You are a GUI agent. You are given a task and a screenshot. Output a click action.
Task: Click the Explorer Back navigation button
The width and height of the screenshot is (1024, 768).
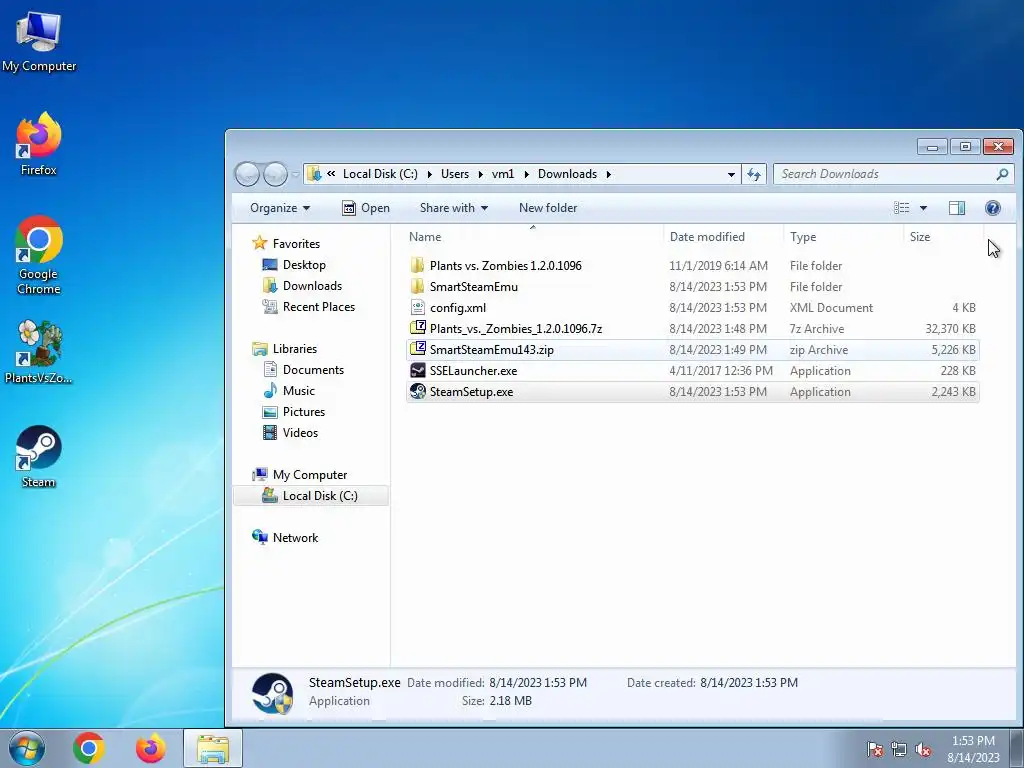(x=248, y=174)
